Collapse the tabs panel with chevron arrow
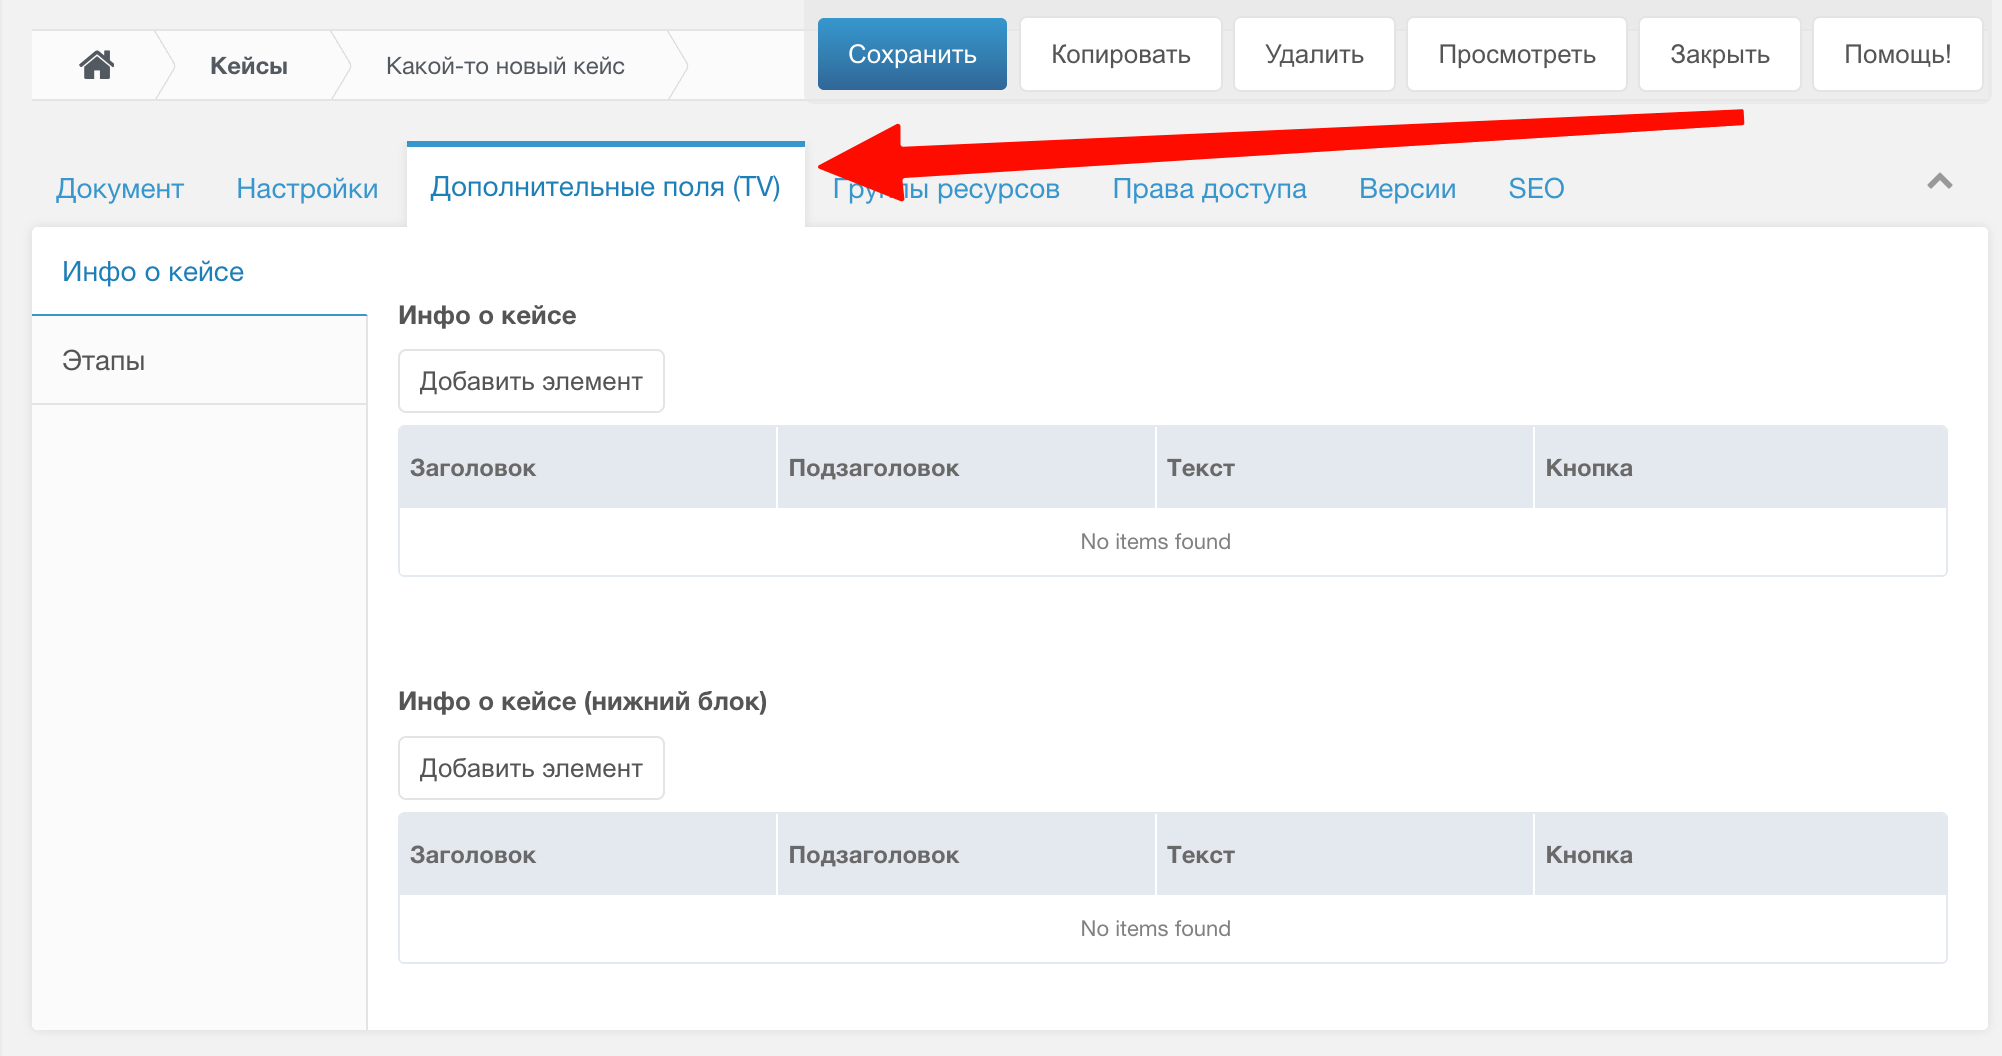The height and width of the screenshot is (1056, 2002). point(1939,182)
